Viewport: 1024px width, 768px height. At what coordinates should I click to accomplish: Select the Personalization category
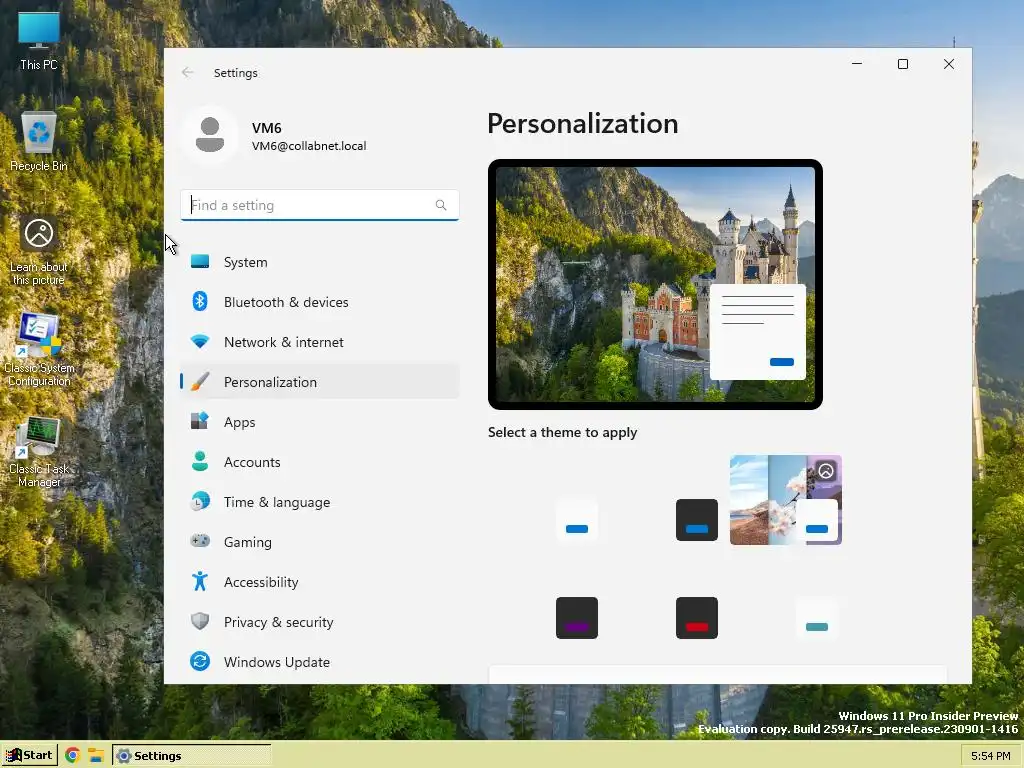pyautogui.click(x=319, y=382)
